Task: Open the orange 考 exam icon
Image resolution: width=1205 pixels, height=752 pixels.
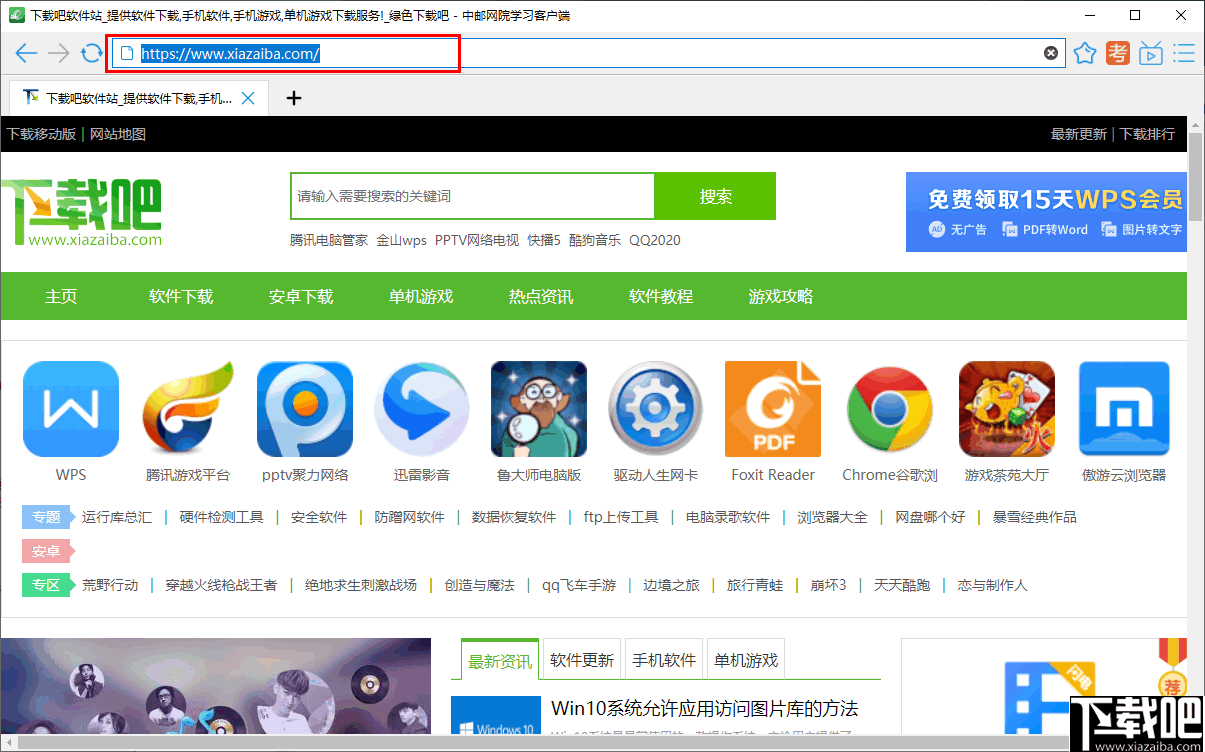Action: coord(1118,53)
